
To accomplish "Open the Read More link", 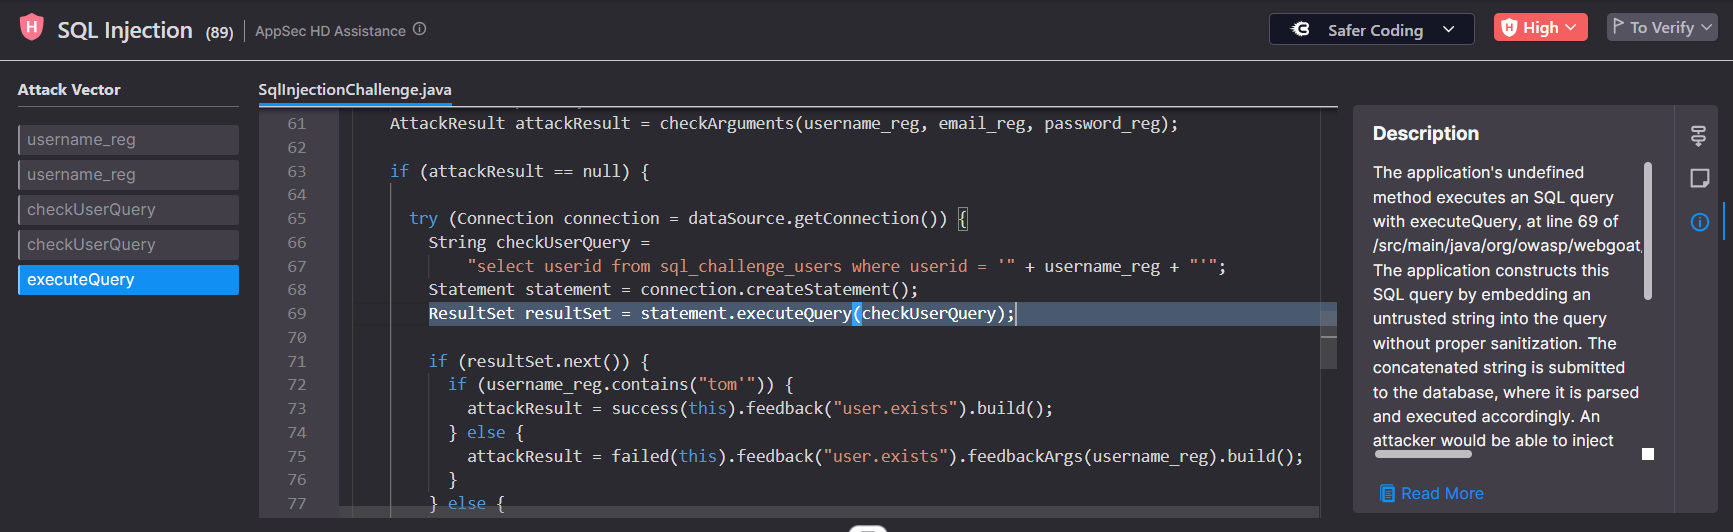I will tap(1441, 493).
